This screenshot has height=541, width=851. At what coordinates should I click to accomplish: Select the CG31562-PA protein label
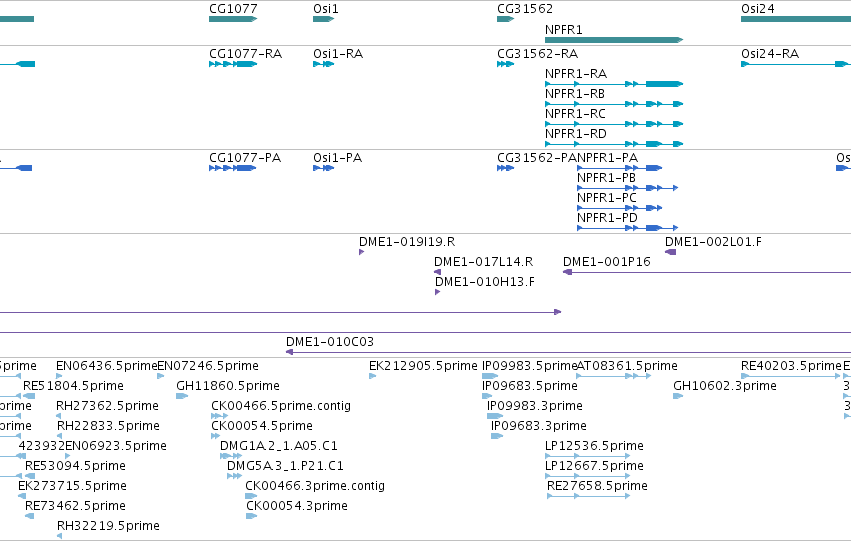click(x=537, y=158)
